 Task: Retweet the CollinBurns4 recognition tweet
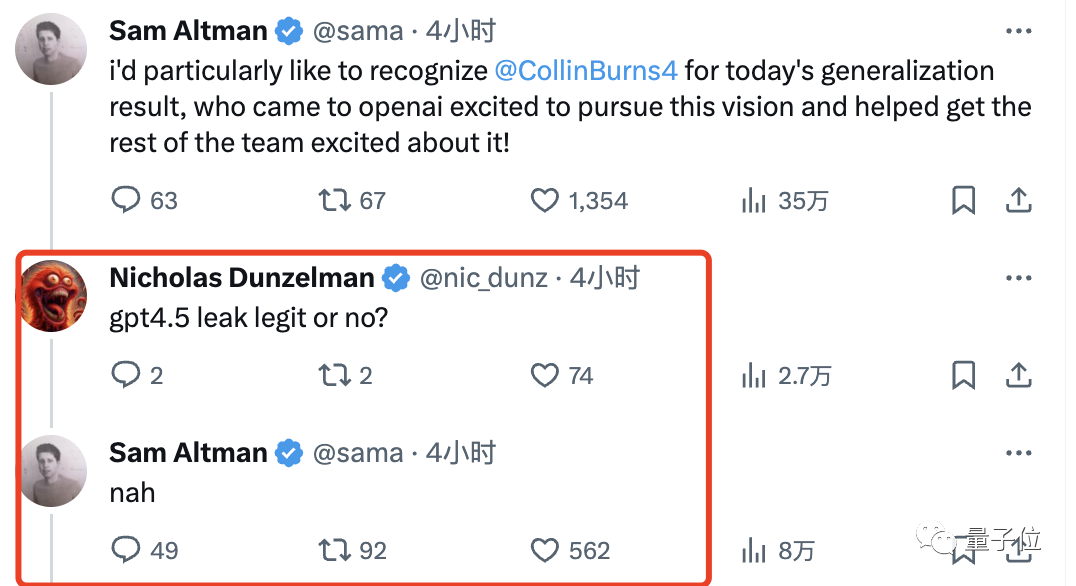(x=334, y=201)
